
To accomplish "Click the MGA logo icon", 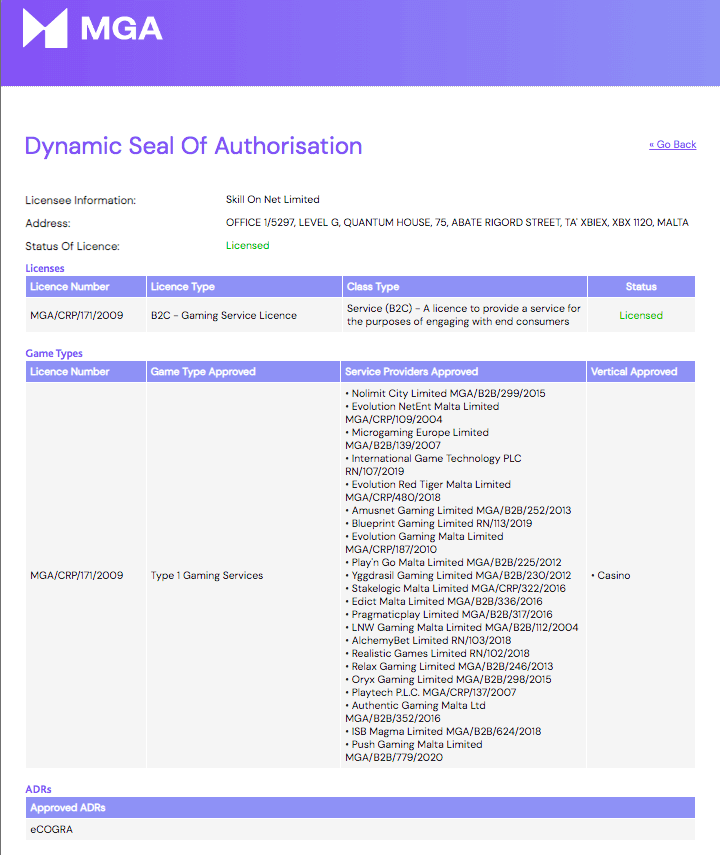I will 45,28.
